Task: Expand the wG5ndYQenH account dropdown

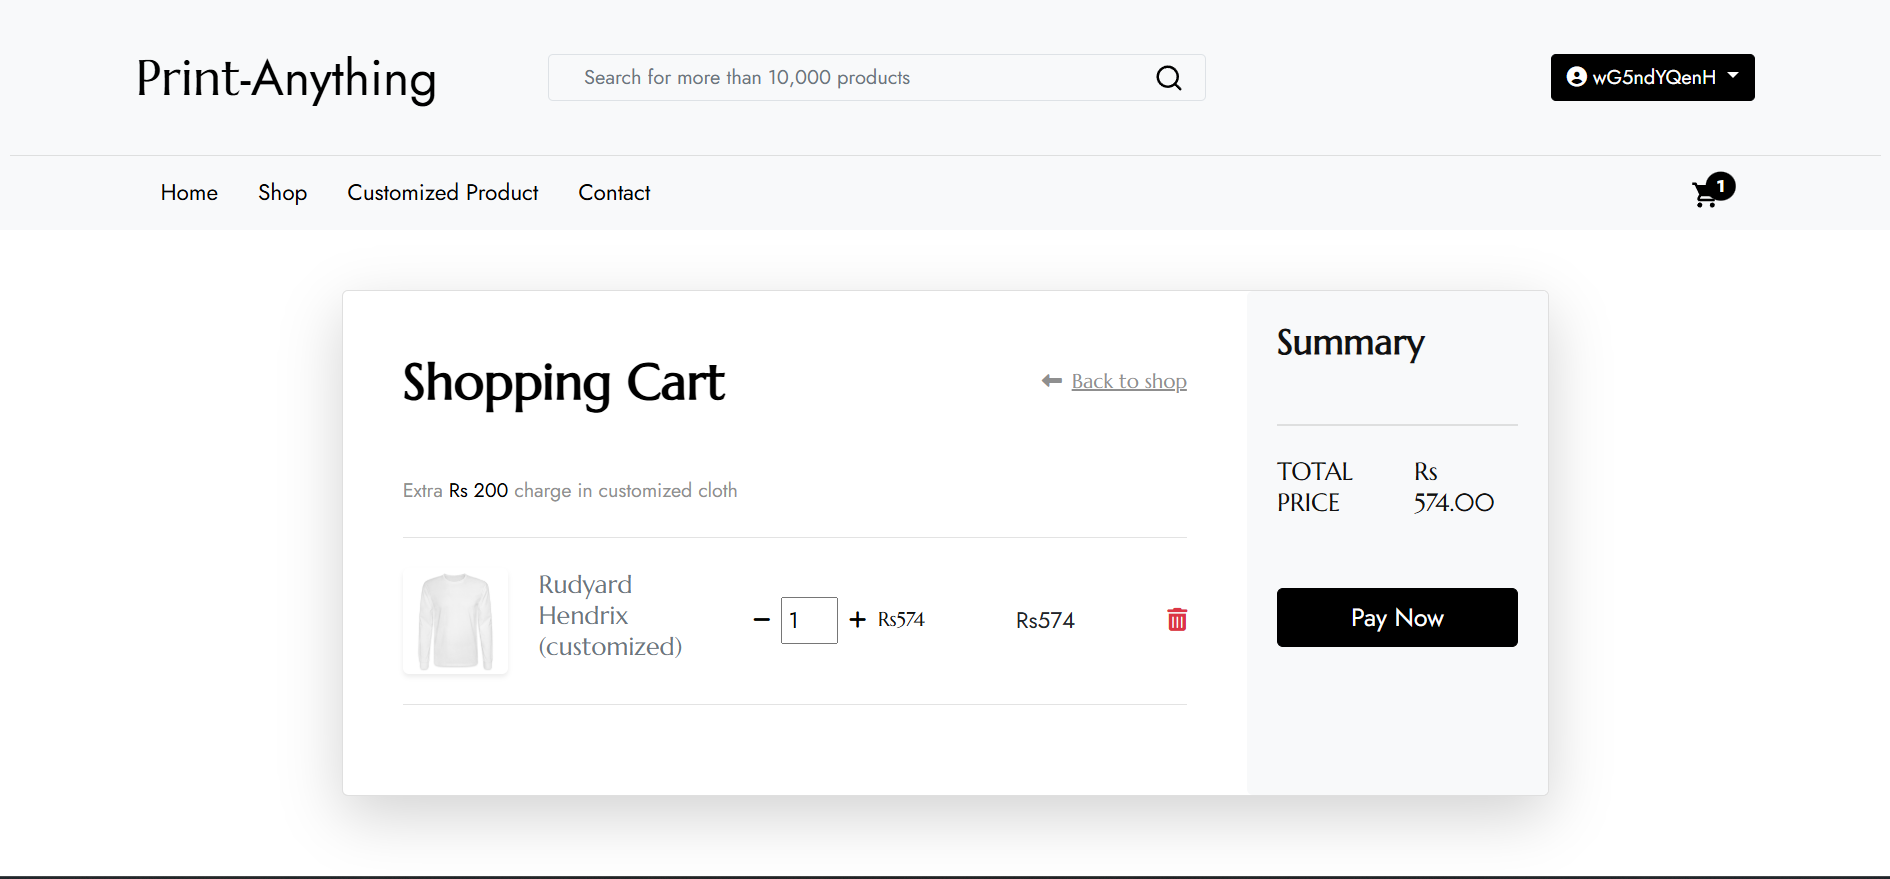Action: tap(1652, 77)
